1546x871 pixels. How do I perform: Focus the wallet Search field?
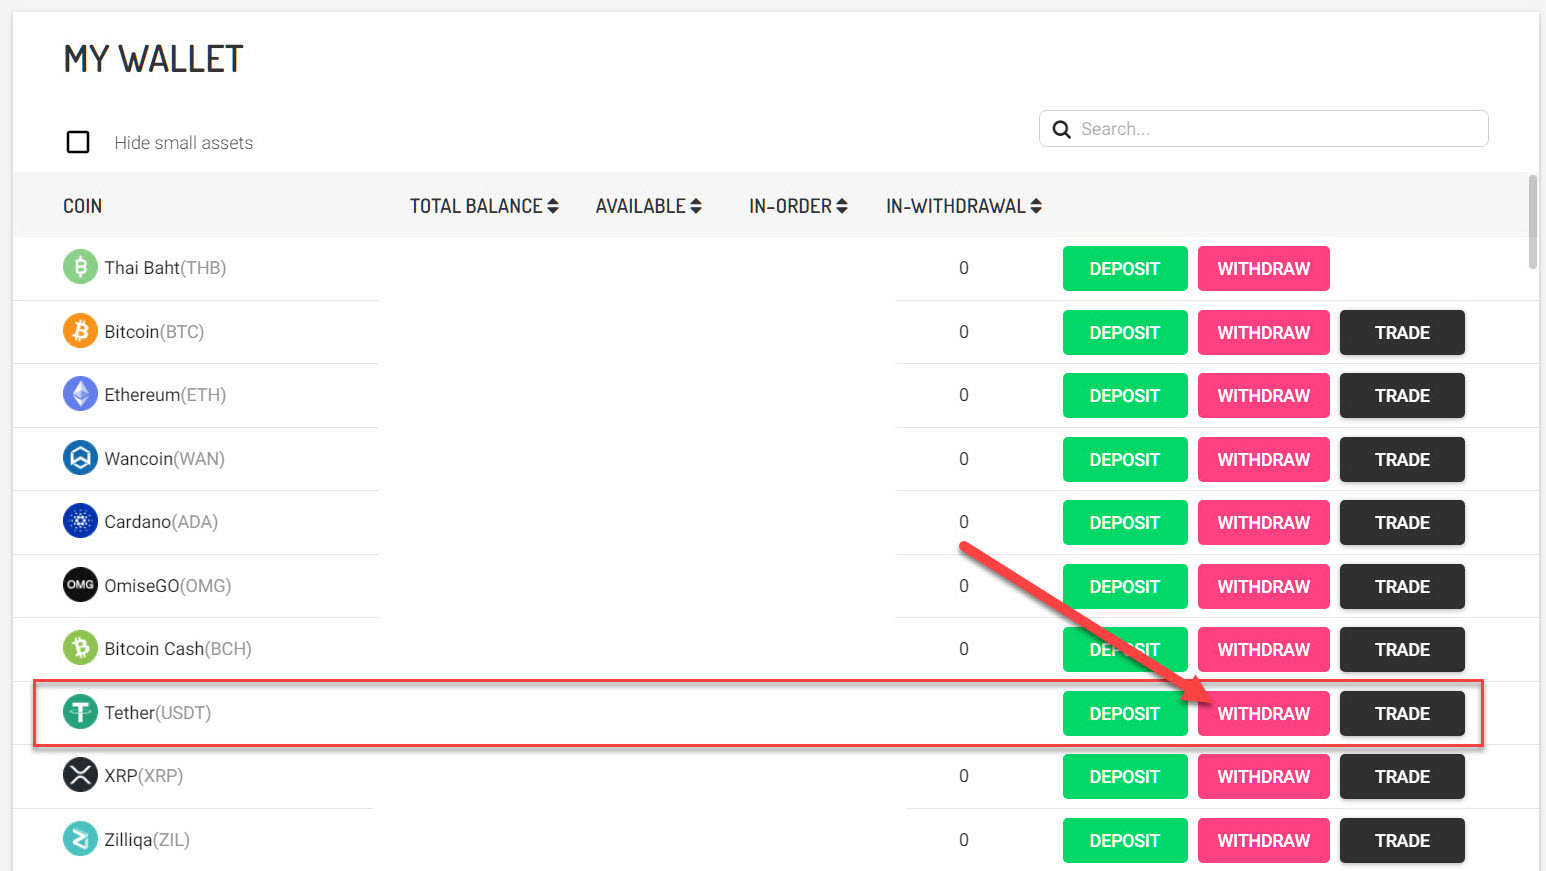pos(1264,129)
